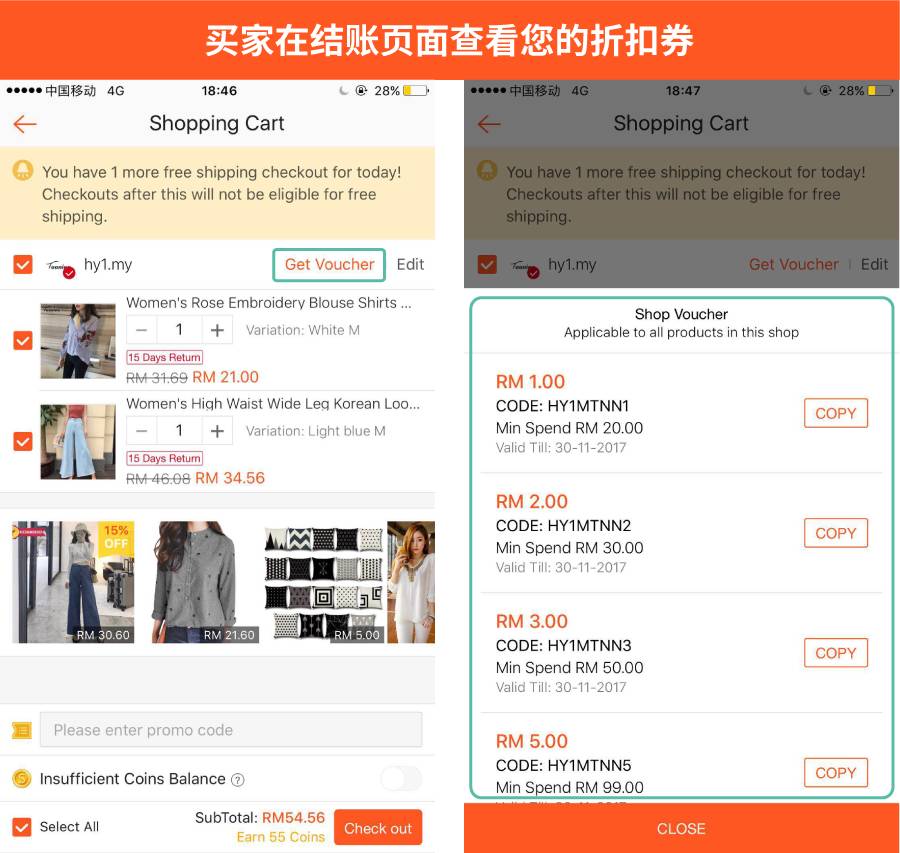Tap back arrow in dimmed right Shopping Cart
The height and width of the screenshot is (853, 900).
(489, 123)
